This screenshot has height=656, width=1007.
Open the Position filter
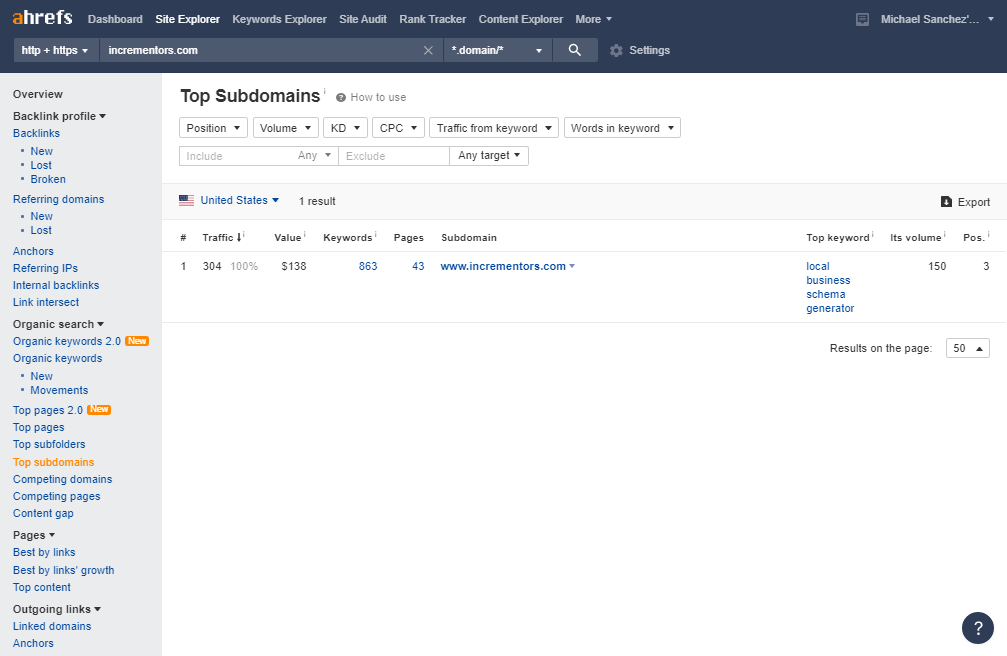coord(213,128)
